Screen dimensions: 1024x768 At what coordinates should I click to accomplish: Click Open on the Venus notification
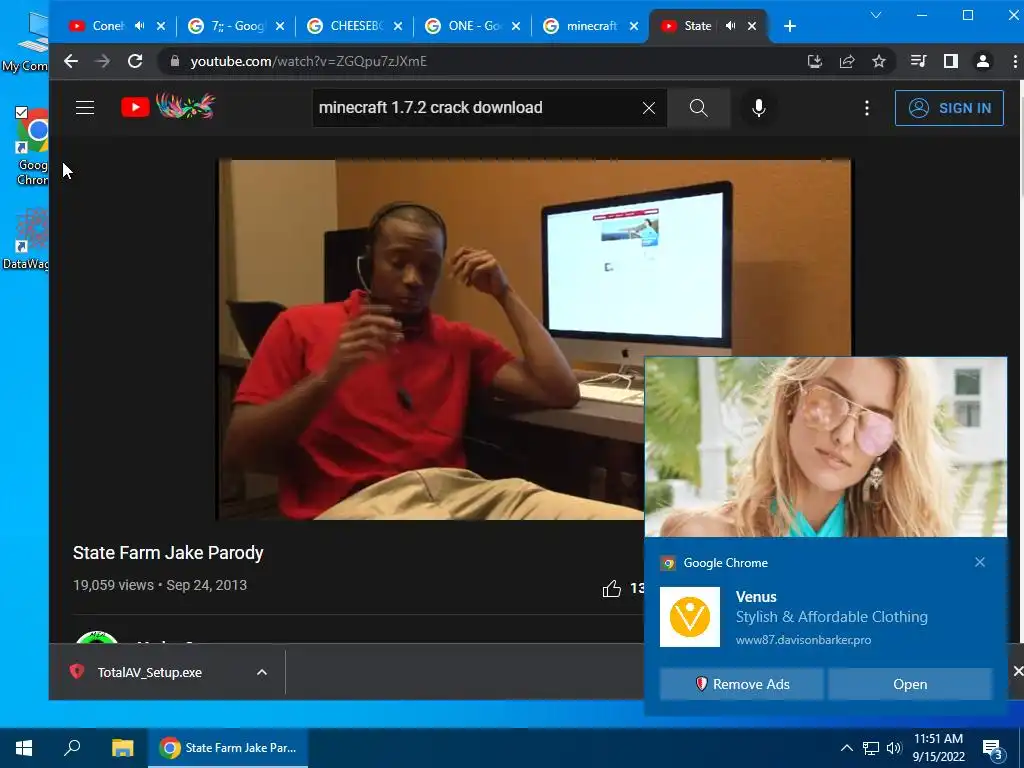click(x=910, y=684)
